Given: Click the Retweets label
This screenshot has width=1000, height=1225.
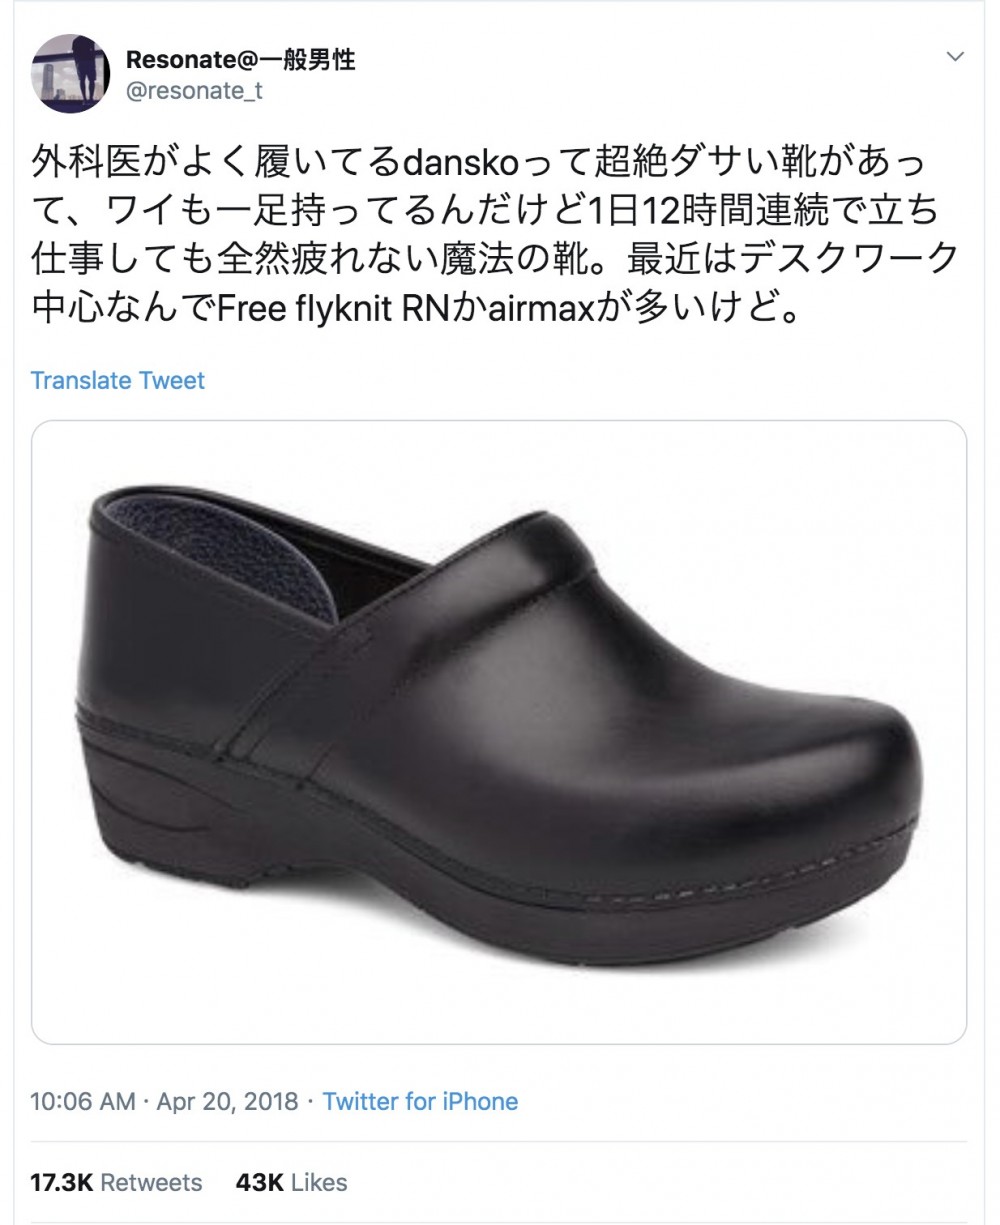Looking at the screenshot, I should coord(152,1182).
